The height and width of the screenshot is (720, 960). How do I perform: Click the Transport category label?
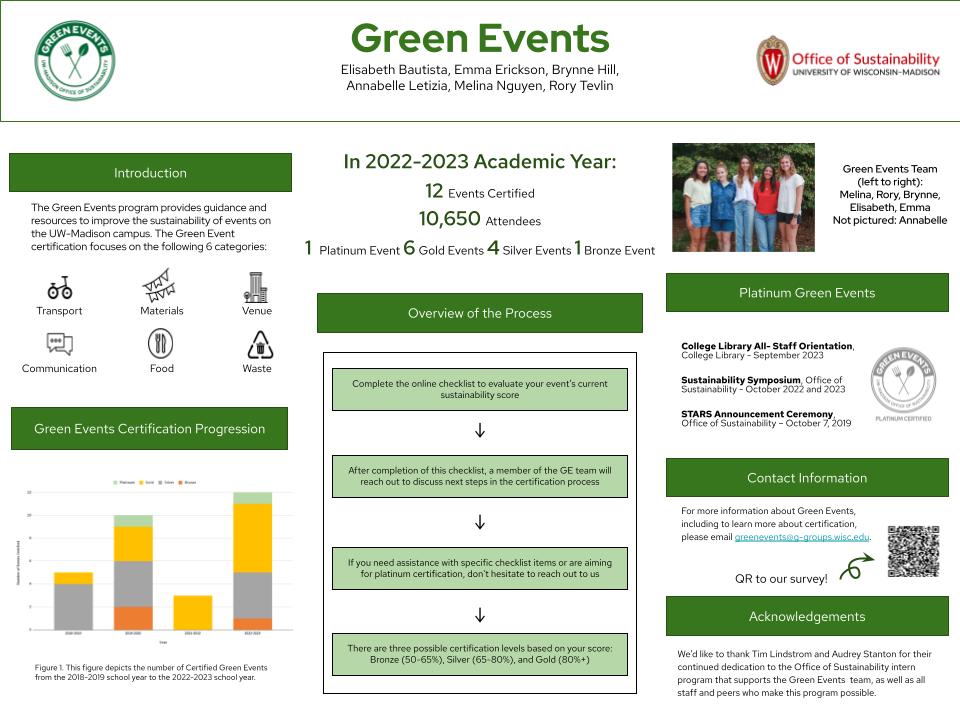coord(59,310)
